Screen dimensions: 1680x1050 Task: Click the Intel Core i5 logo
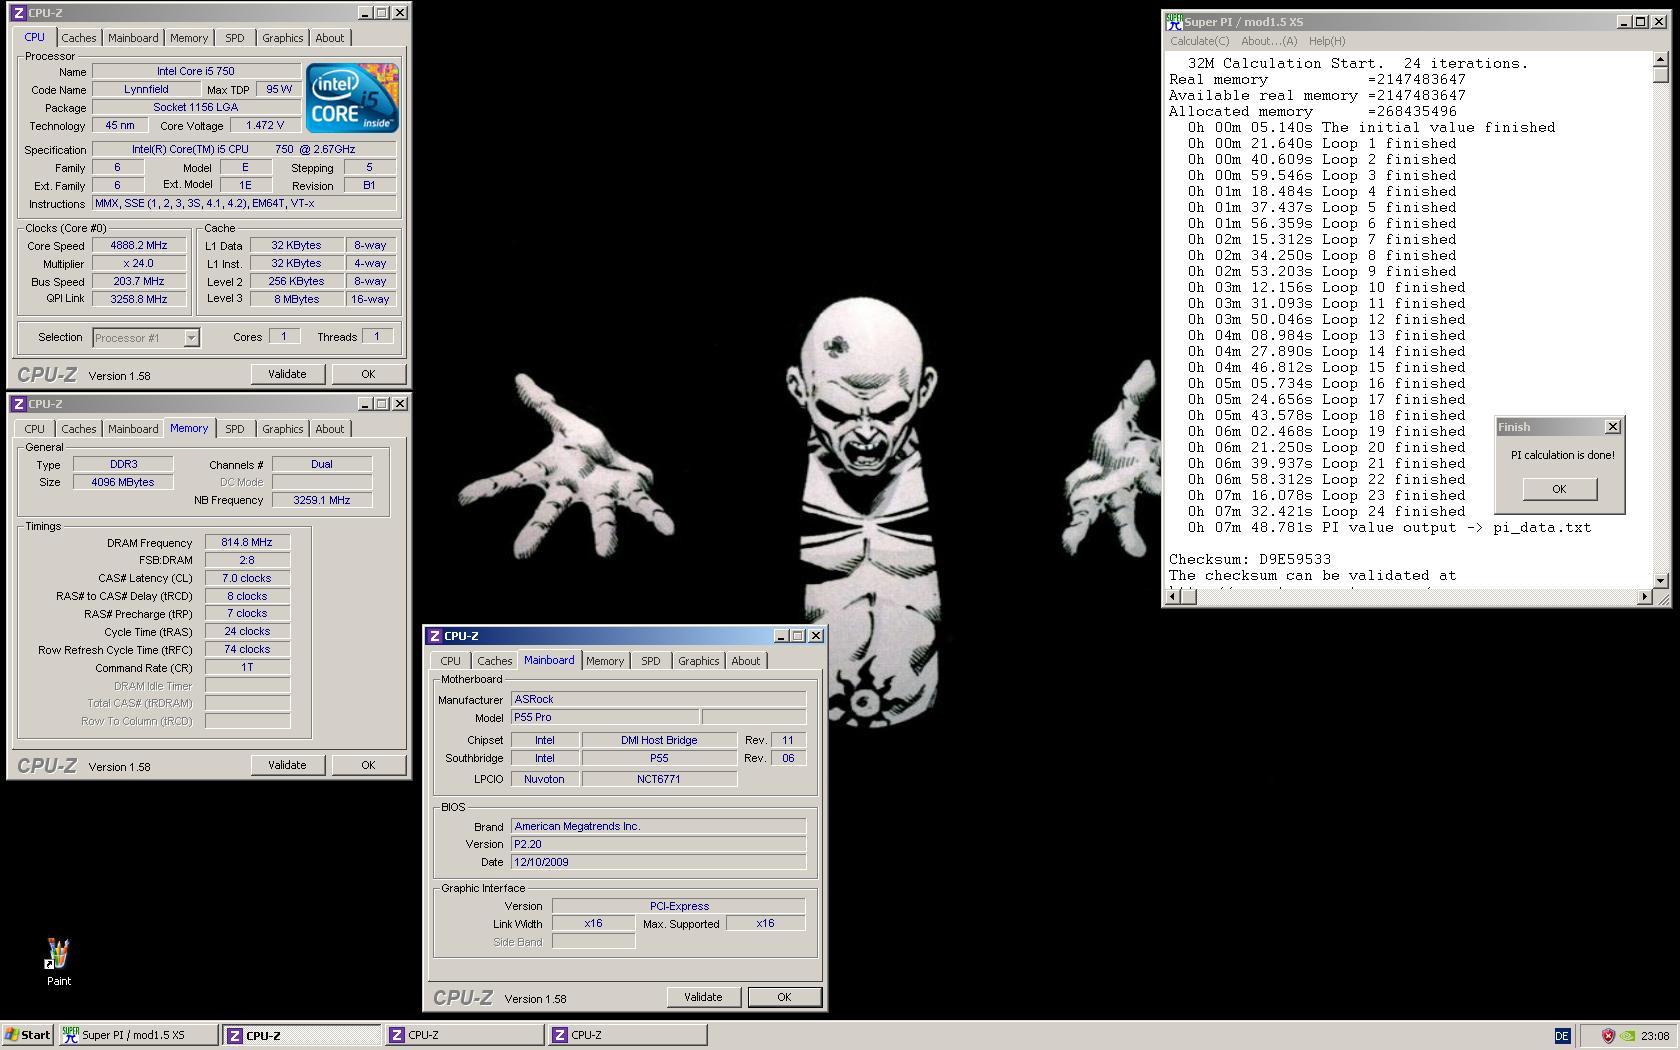(x=352, y=97)
